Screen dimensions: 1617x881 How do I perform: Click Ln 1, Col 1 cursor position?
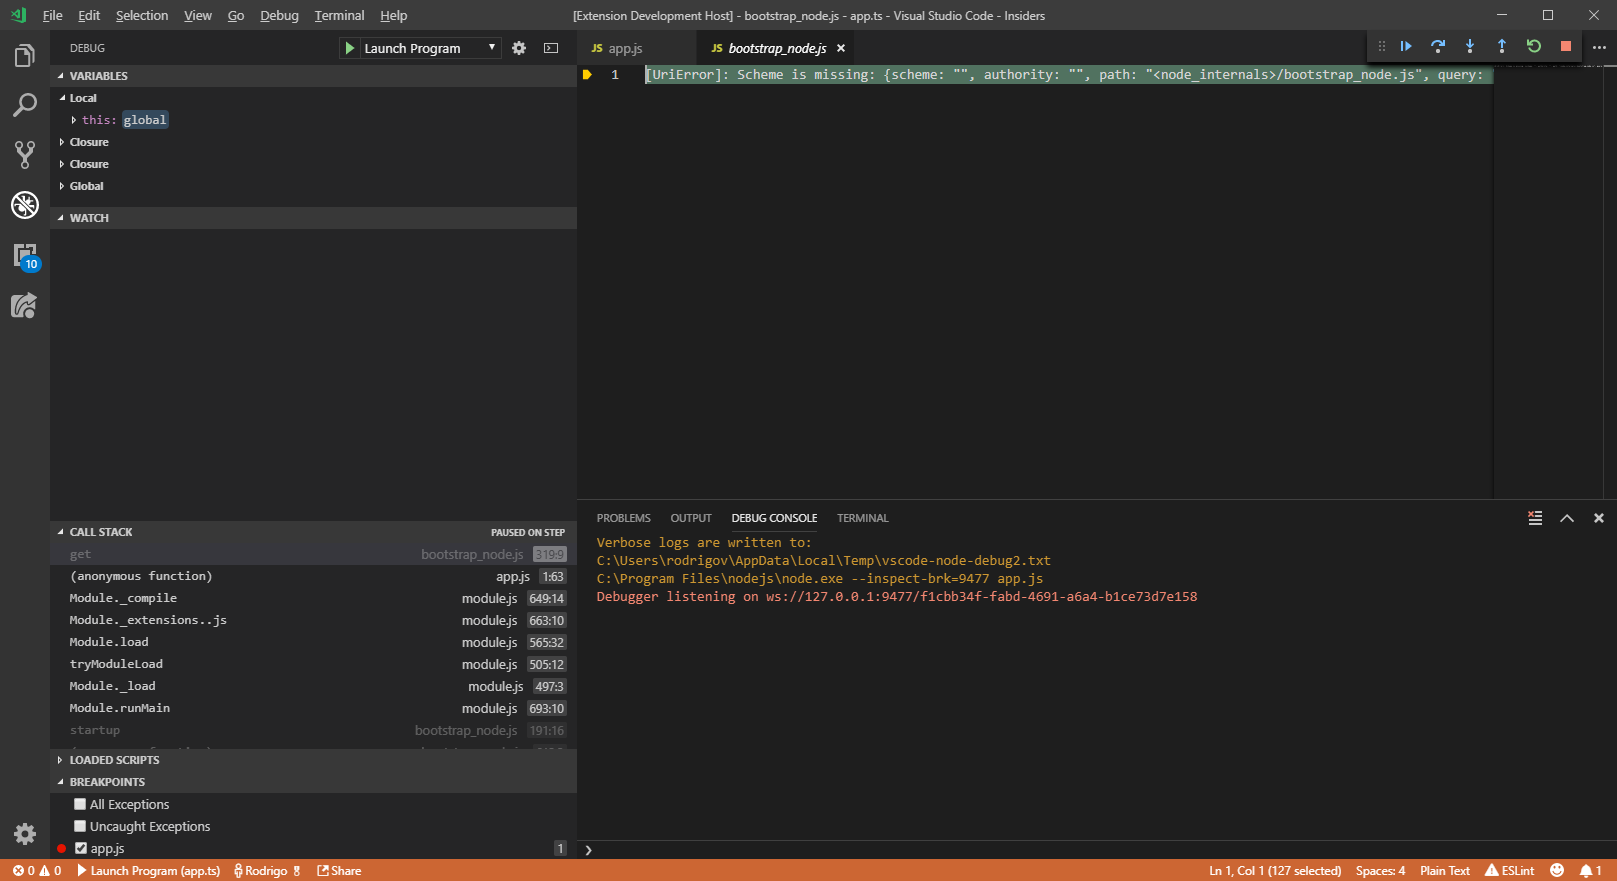[x=1275, y=871]
